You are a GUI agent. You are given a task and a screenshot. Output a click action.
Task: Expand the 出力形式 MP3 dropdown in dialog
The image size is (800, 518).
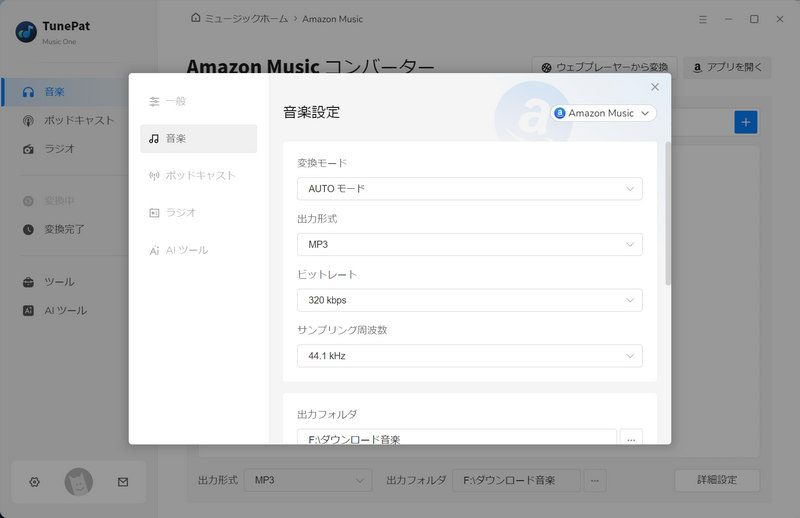(469, 244)
